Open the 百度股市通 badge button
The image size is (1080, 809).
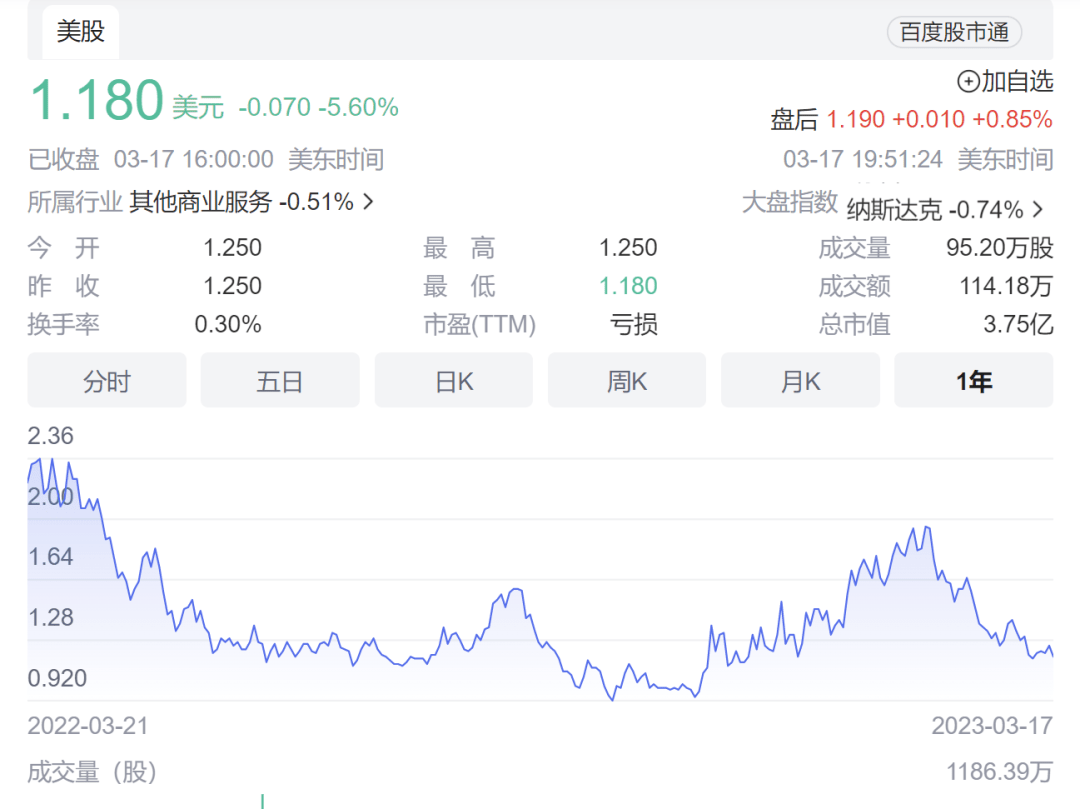(x=954, y=32)
